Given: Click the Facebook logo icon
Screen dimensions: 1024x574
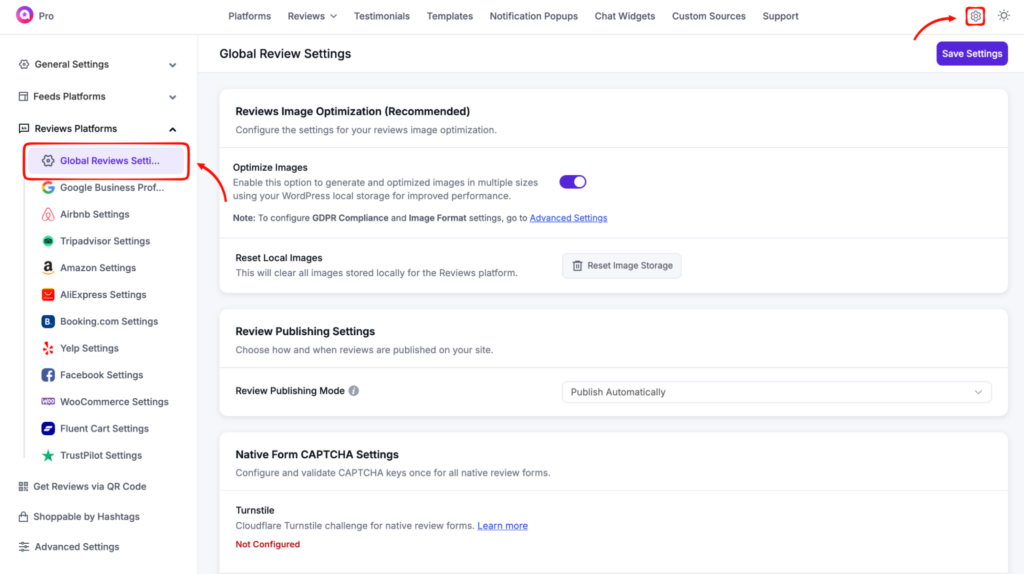Looking at the screenshot, I should tap(48, 375).
